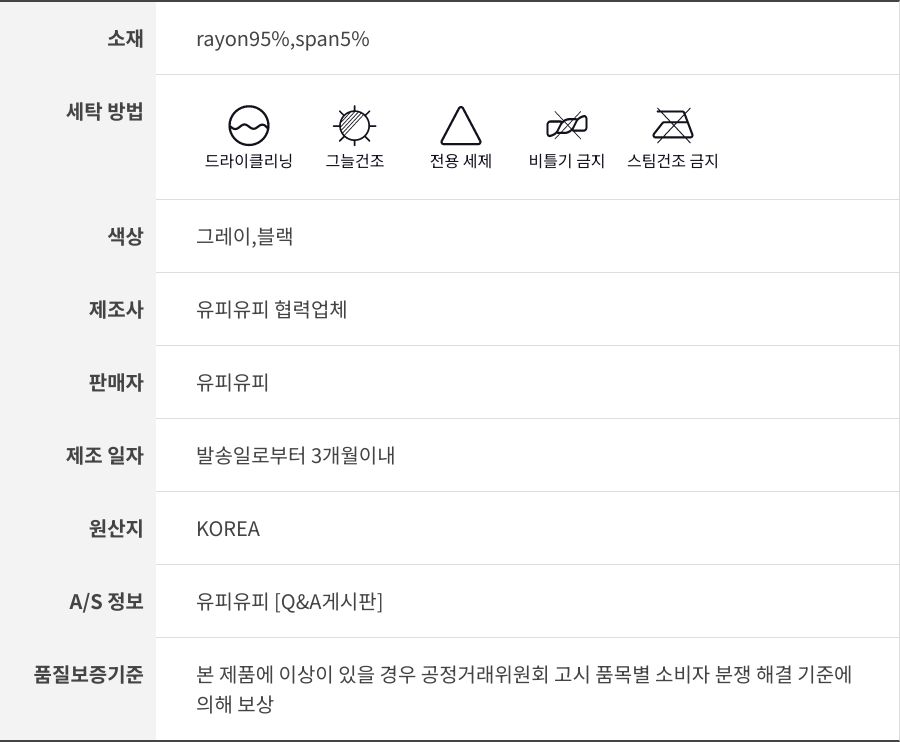The width and height of the screenshot is (900, 742).
Task: Click the 전용 세제 caption text
Action: pyautogui.click(x=461, y=161)
